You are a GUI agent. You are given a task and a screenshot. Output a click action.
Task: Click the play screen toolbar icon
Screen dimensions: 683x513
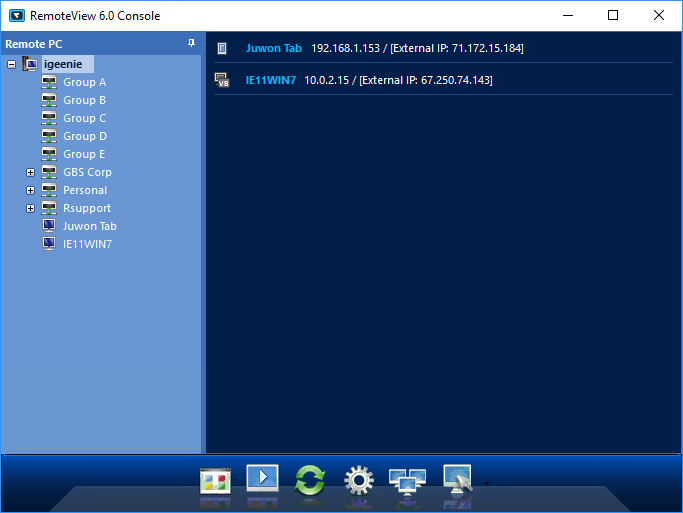pyautogui.click(x=262, y=478)
